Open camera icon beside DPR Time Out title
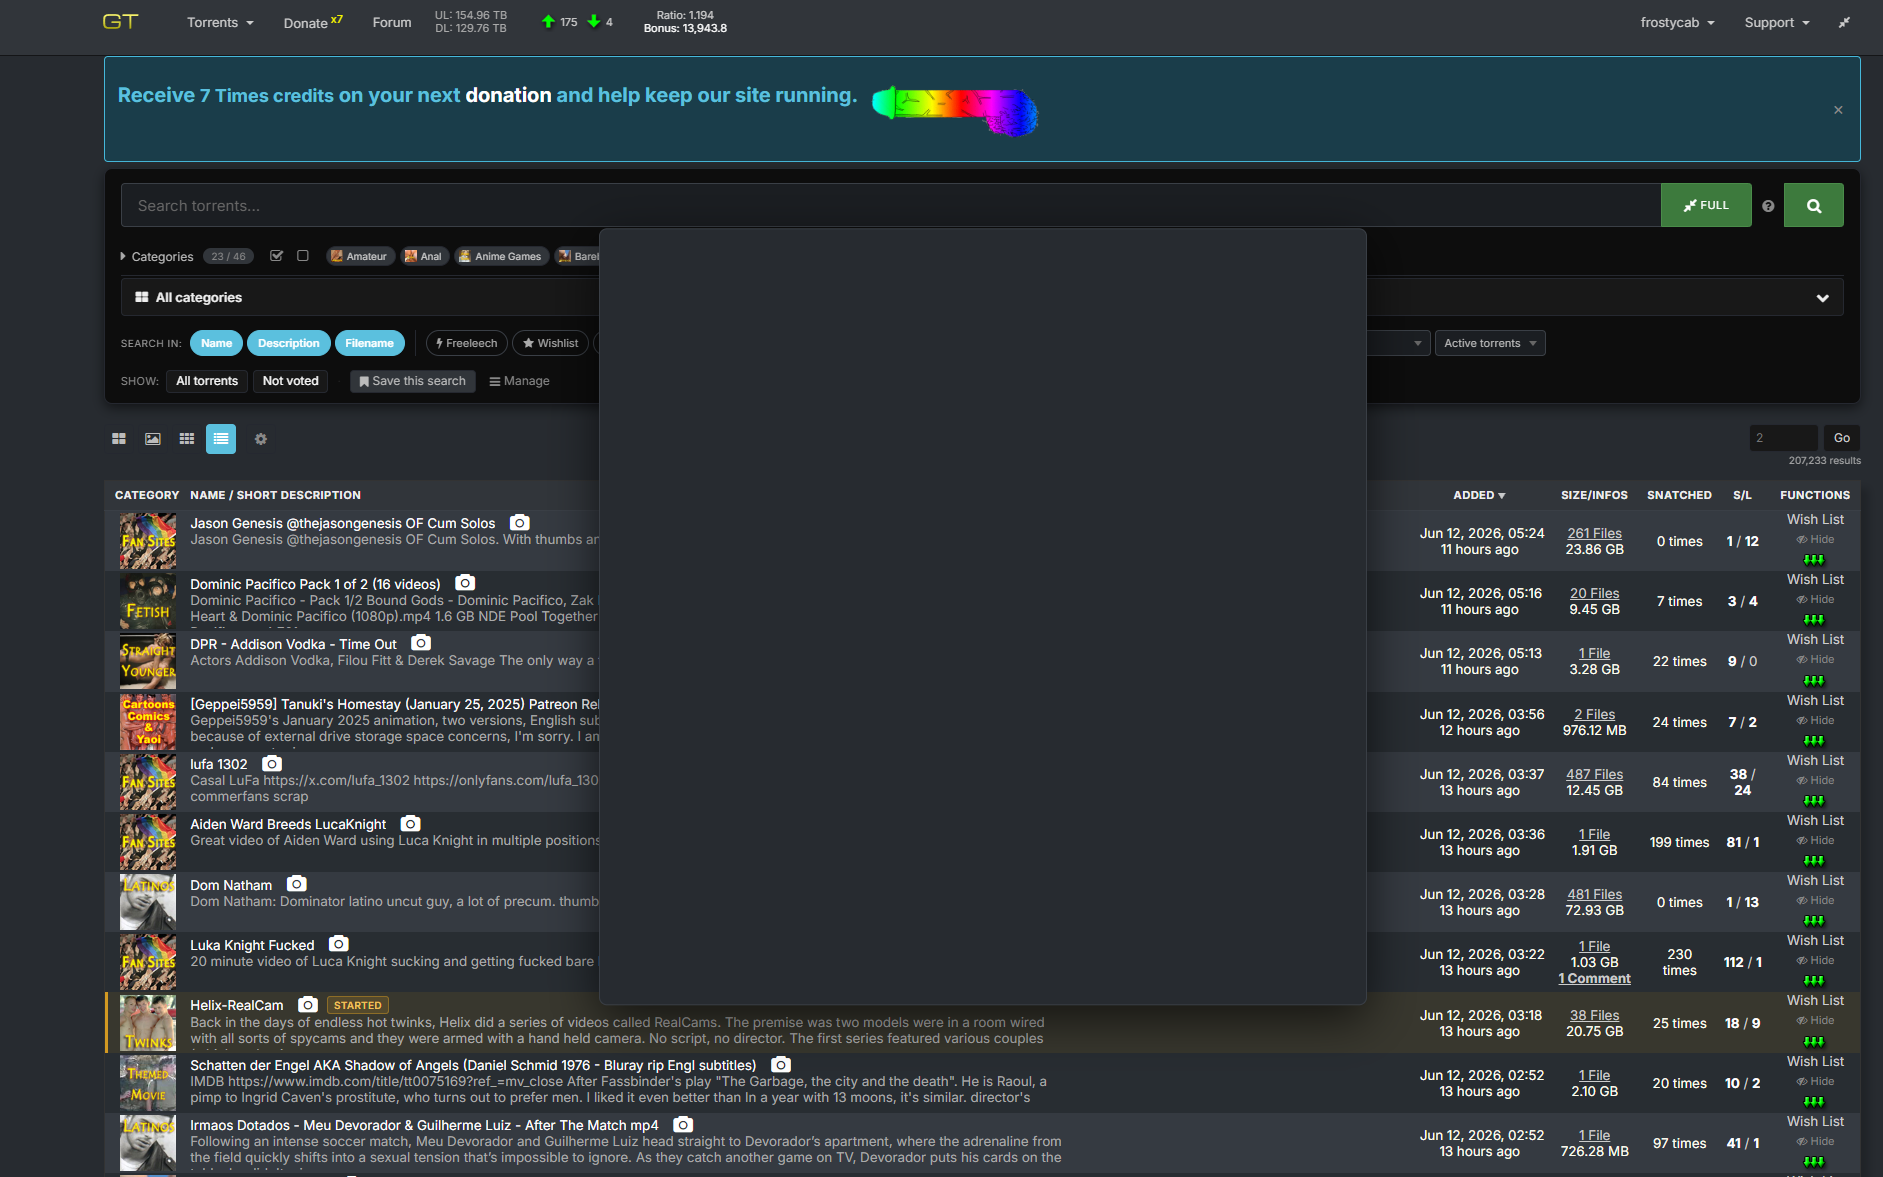 coord(421,643)
